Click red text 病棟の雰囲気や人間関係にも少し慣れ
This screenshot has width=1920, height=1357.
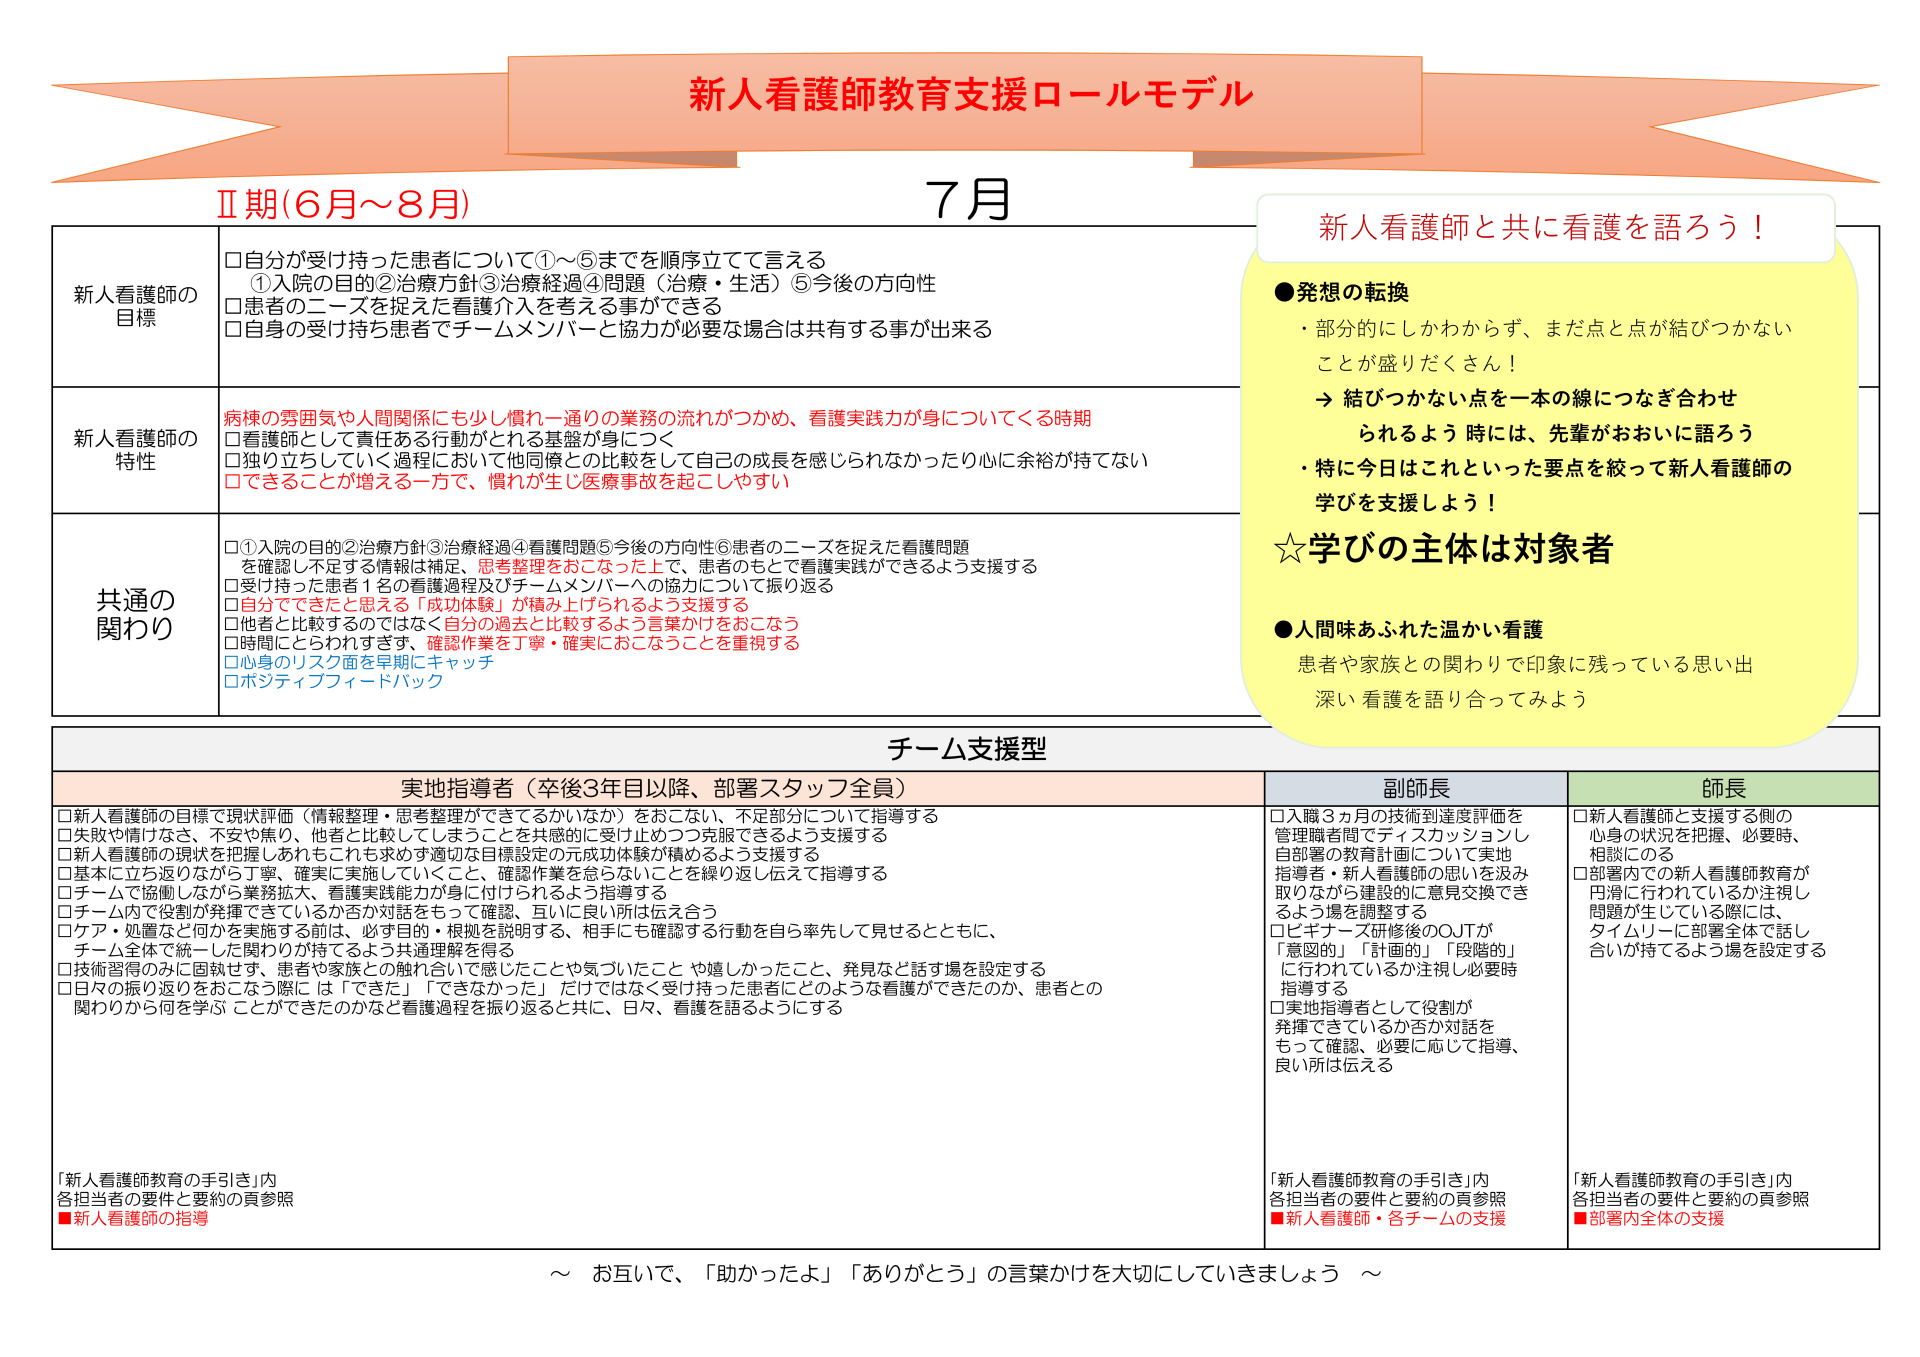tap(657, 418)
